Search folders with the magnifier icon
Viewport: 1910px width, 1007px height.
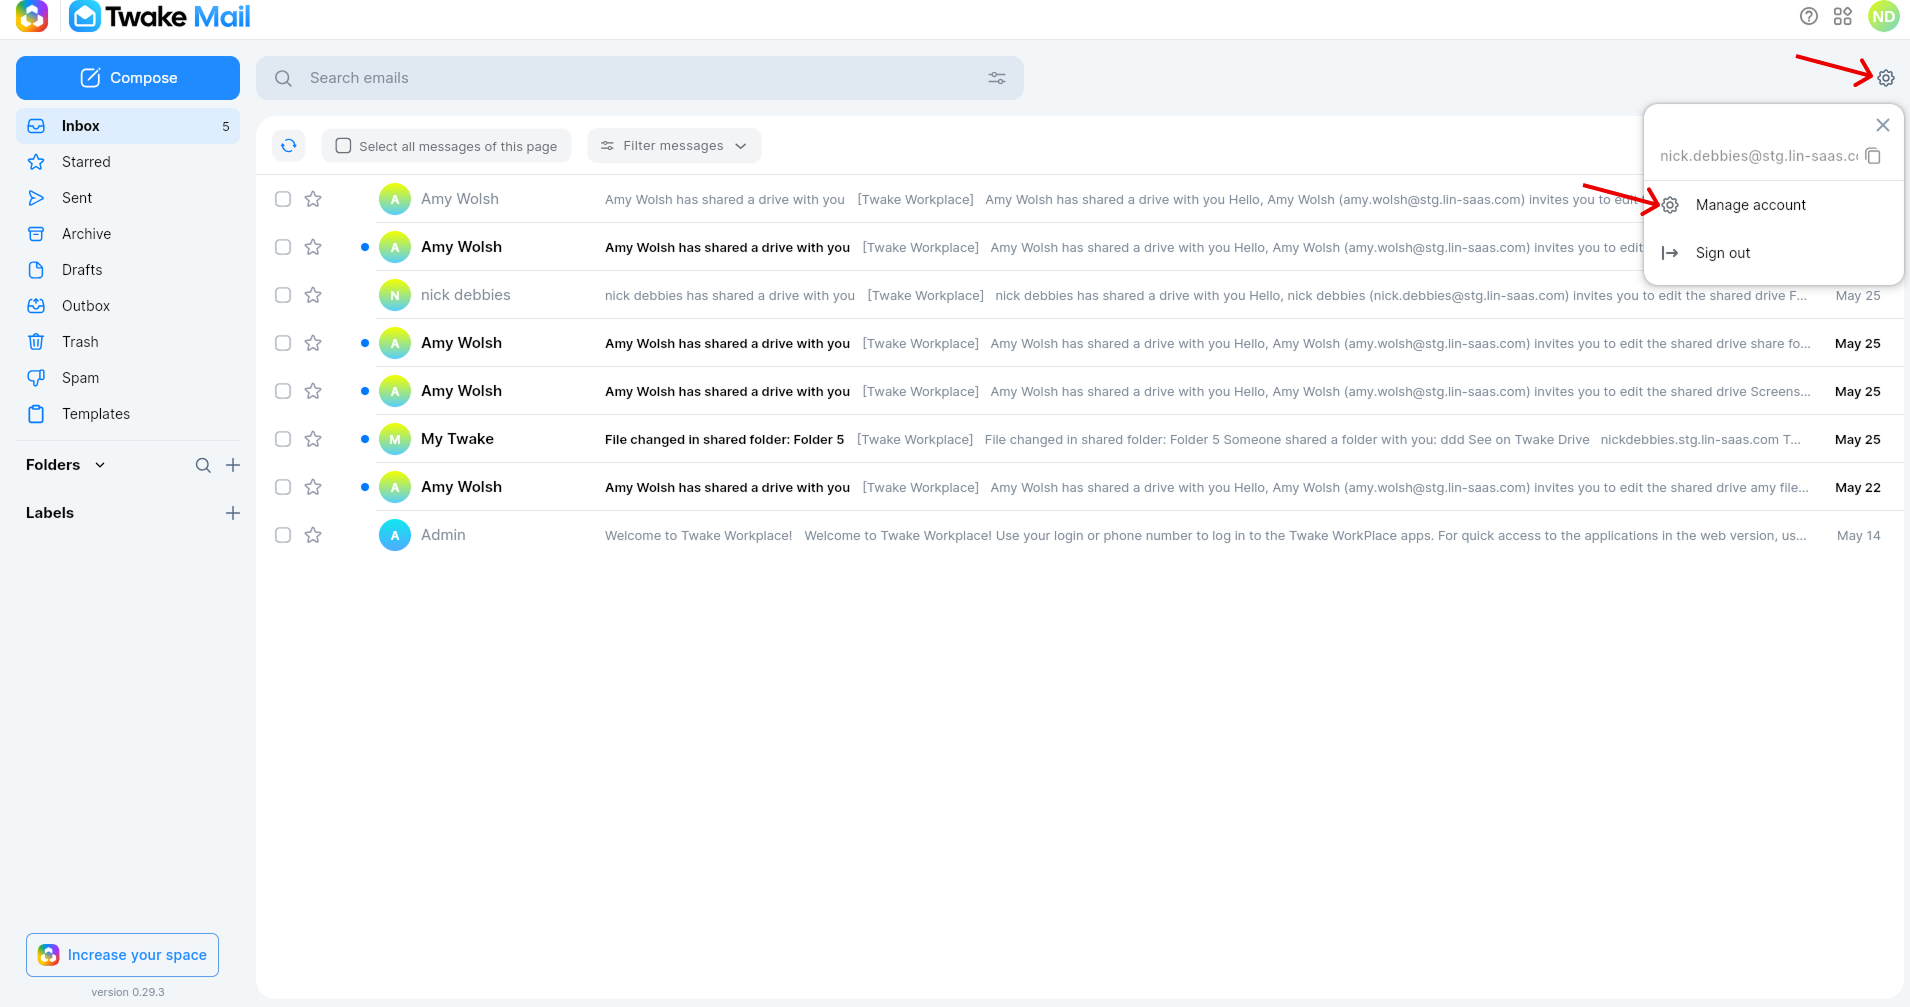click(x=203, y=465)
